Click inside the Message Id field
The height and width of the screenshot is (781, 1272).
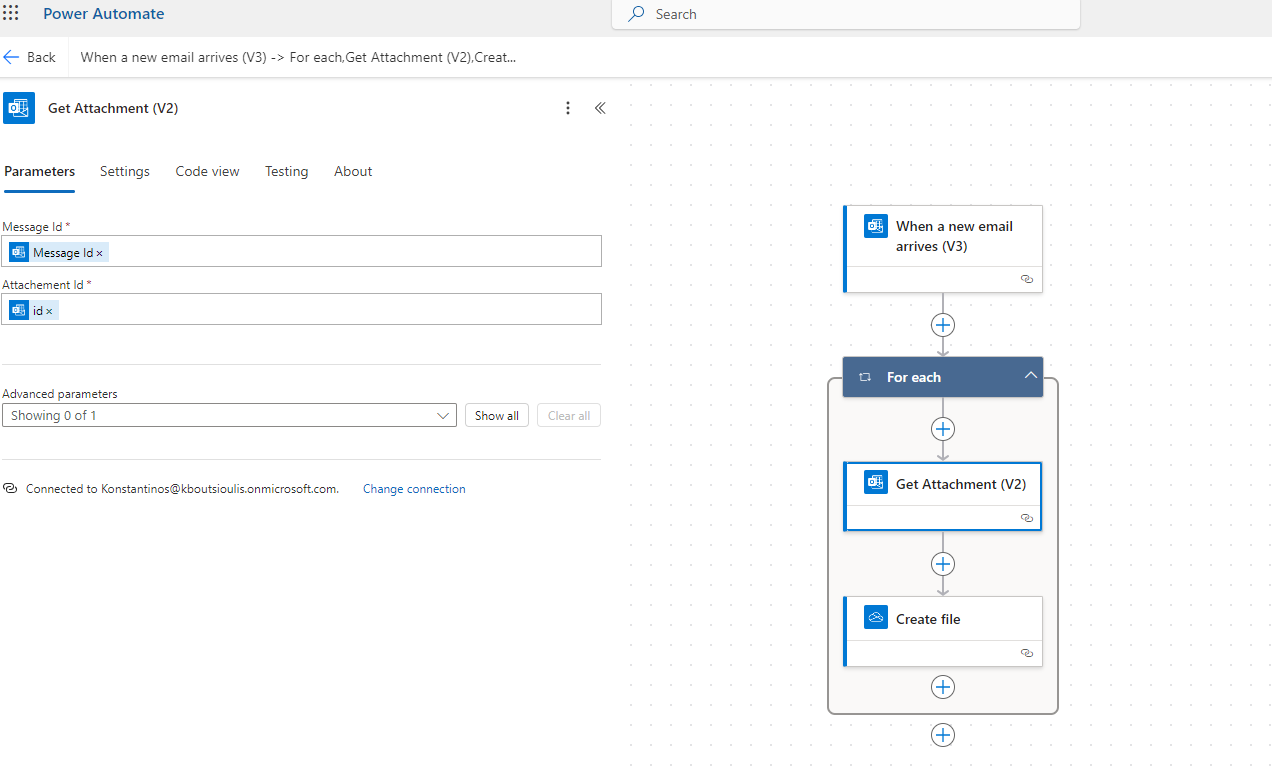tap(302, 251)
